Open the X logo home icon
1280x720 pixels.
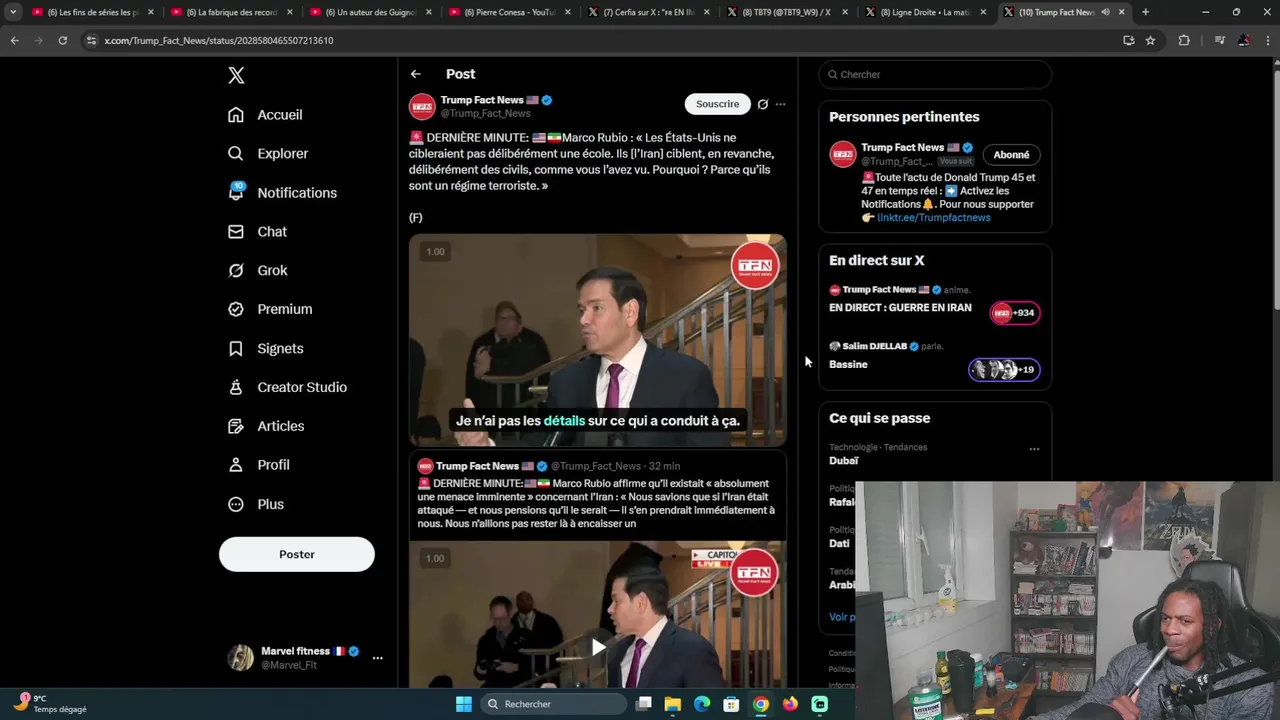pos(236,75)
